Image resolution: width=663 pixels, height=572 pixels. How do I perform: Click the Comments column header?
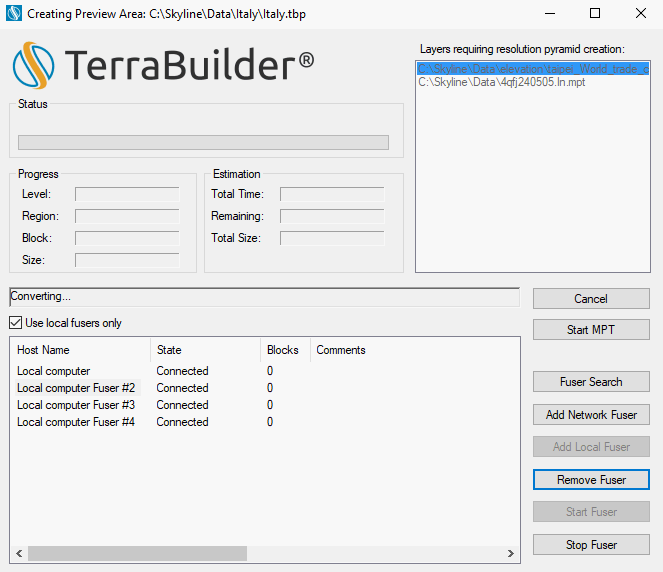point(341,350)
